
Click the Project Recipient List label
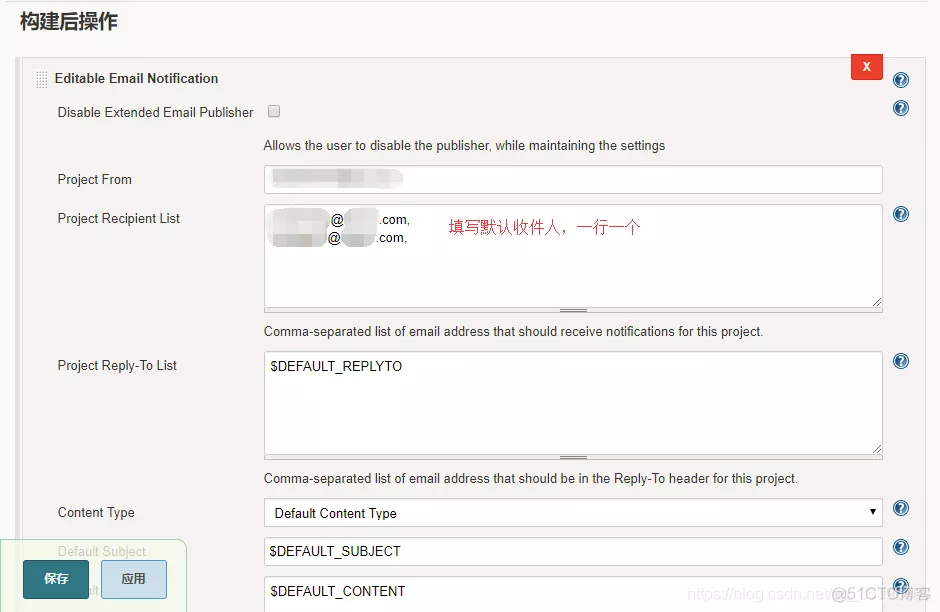pyautogui.click(x=119, y=219)
